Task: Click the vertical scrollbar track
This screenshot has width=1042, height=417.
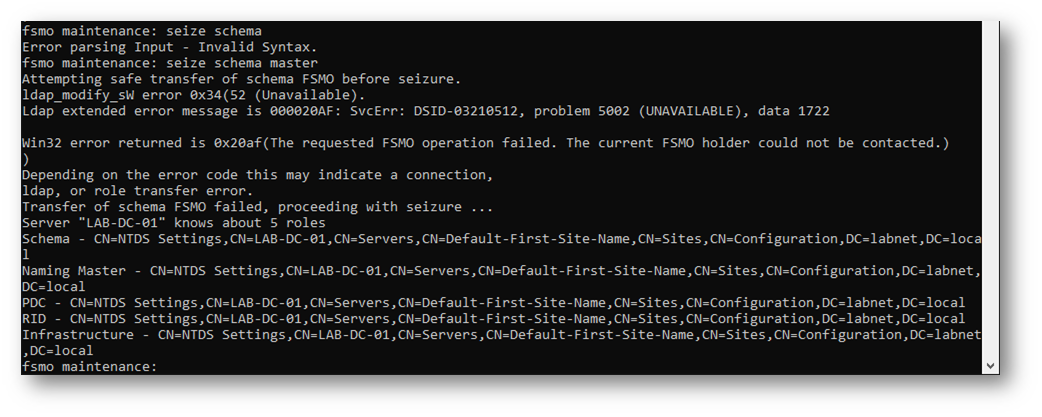Action: (990, 190)
